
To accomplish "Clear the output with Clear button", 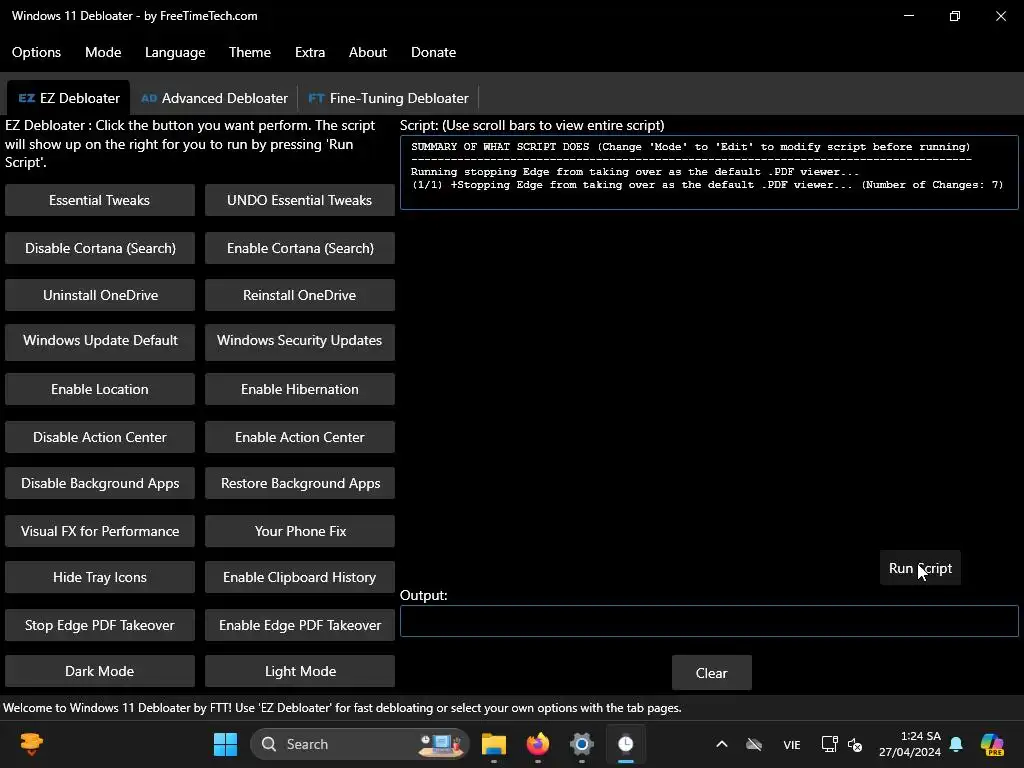I will 711,673.
